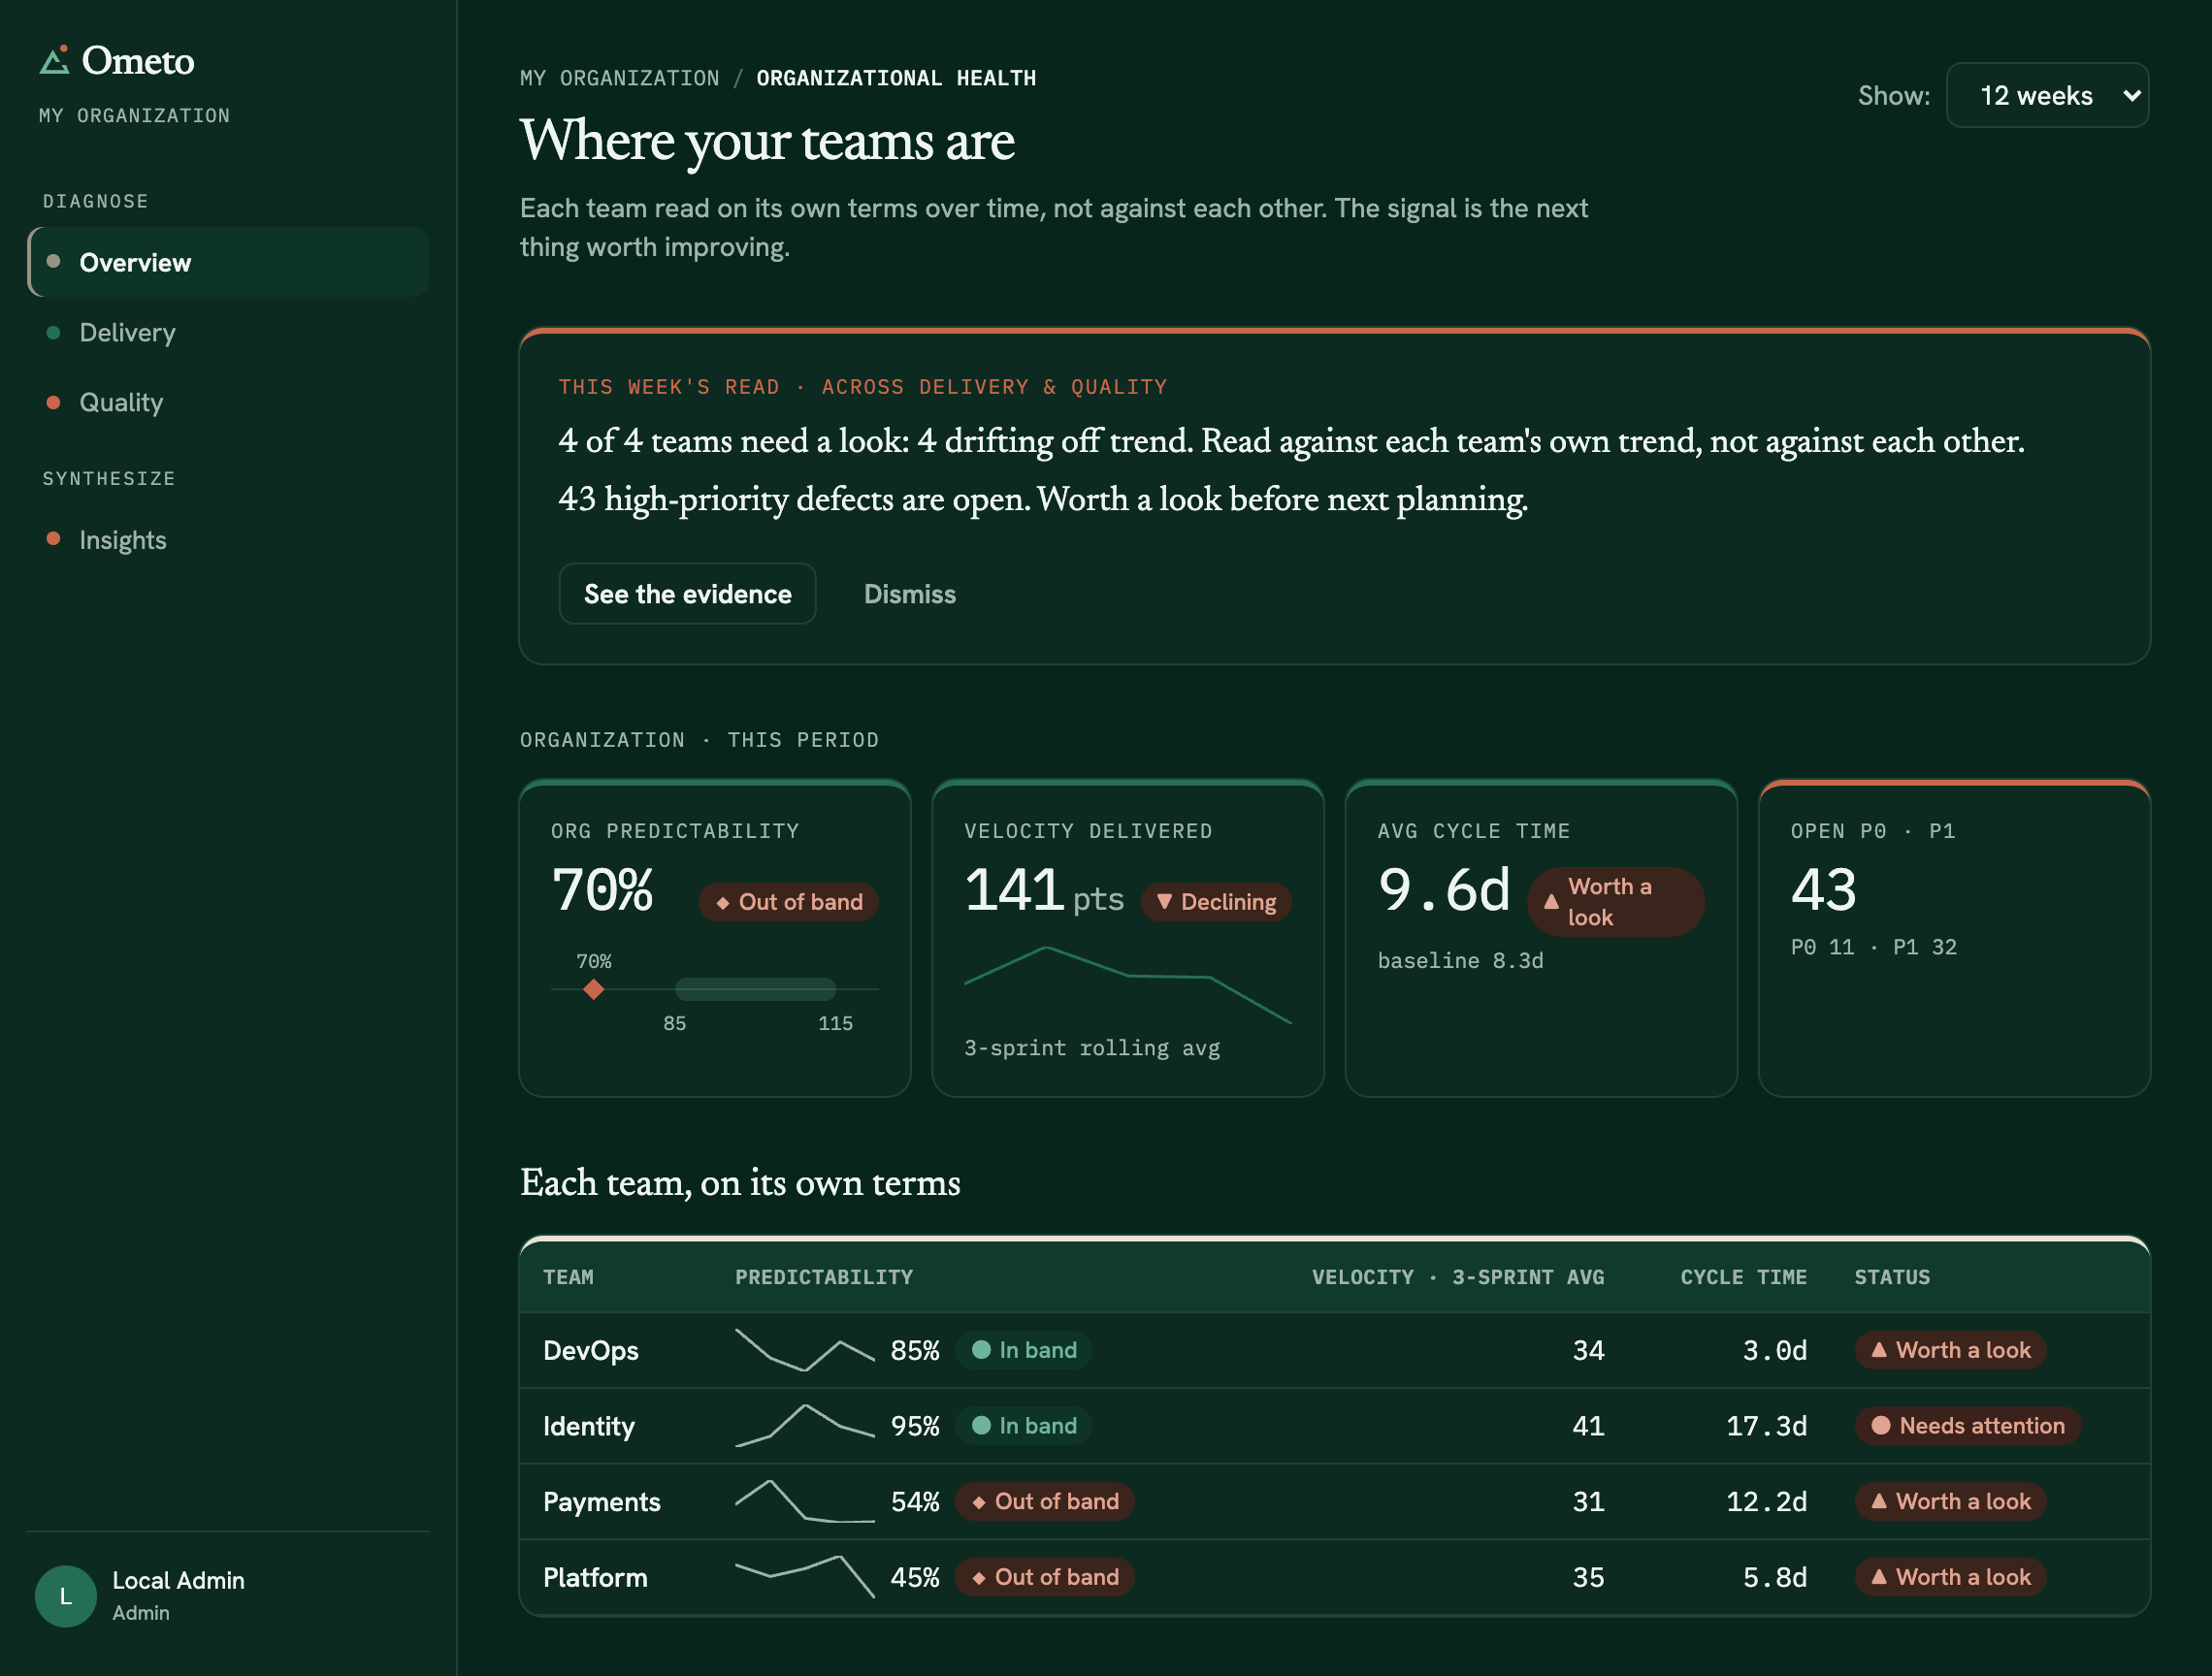Click the Identity predictability sparkline
Screen dimensions: 2212x1676
point(804,1425)
